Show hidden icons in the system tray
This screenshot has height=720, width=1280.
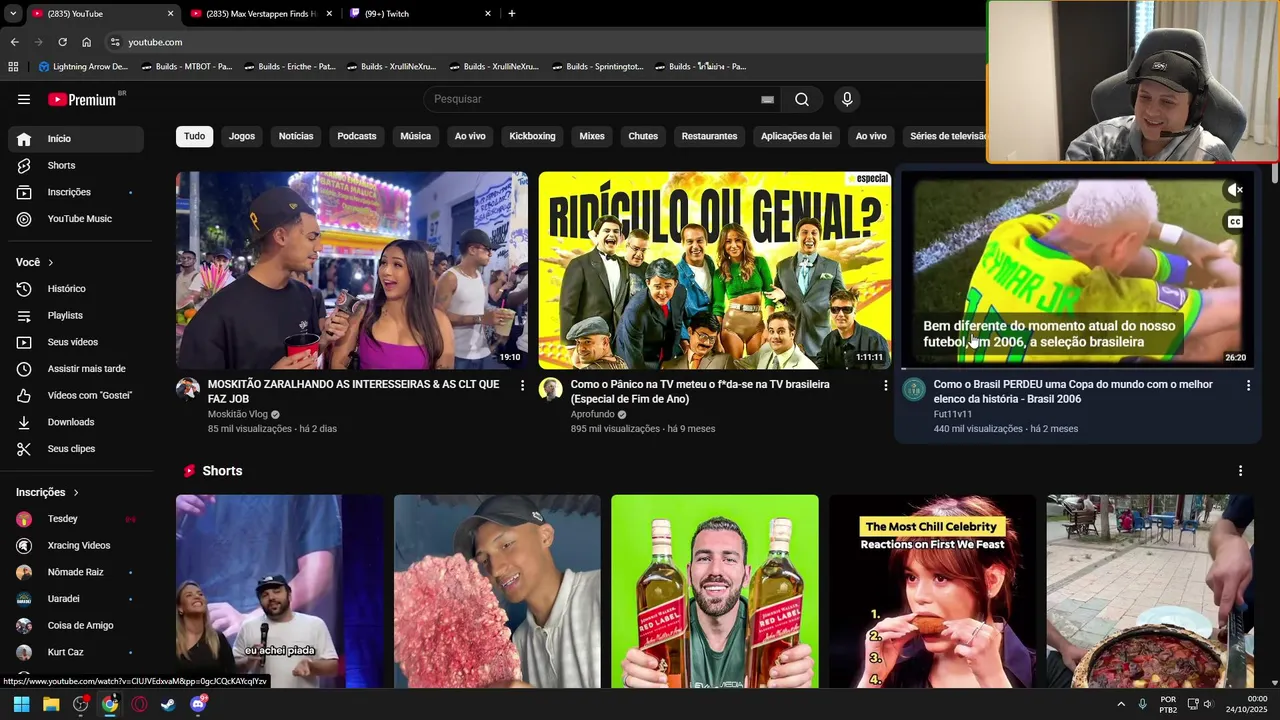point(1121,704)
